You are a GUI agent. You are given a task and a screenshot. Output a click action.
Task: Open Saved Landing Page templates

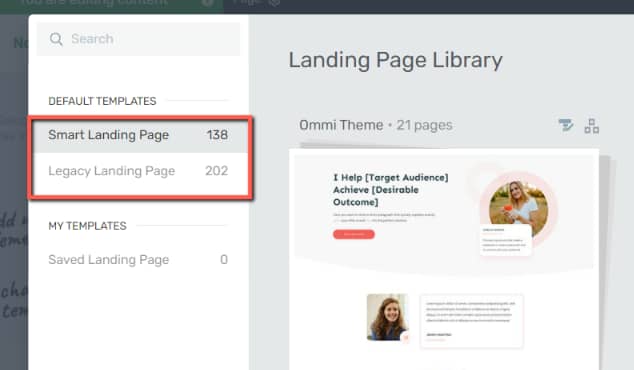click(x=138, y=260)
